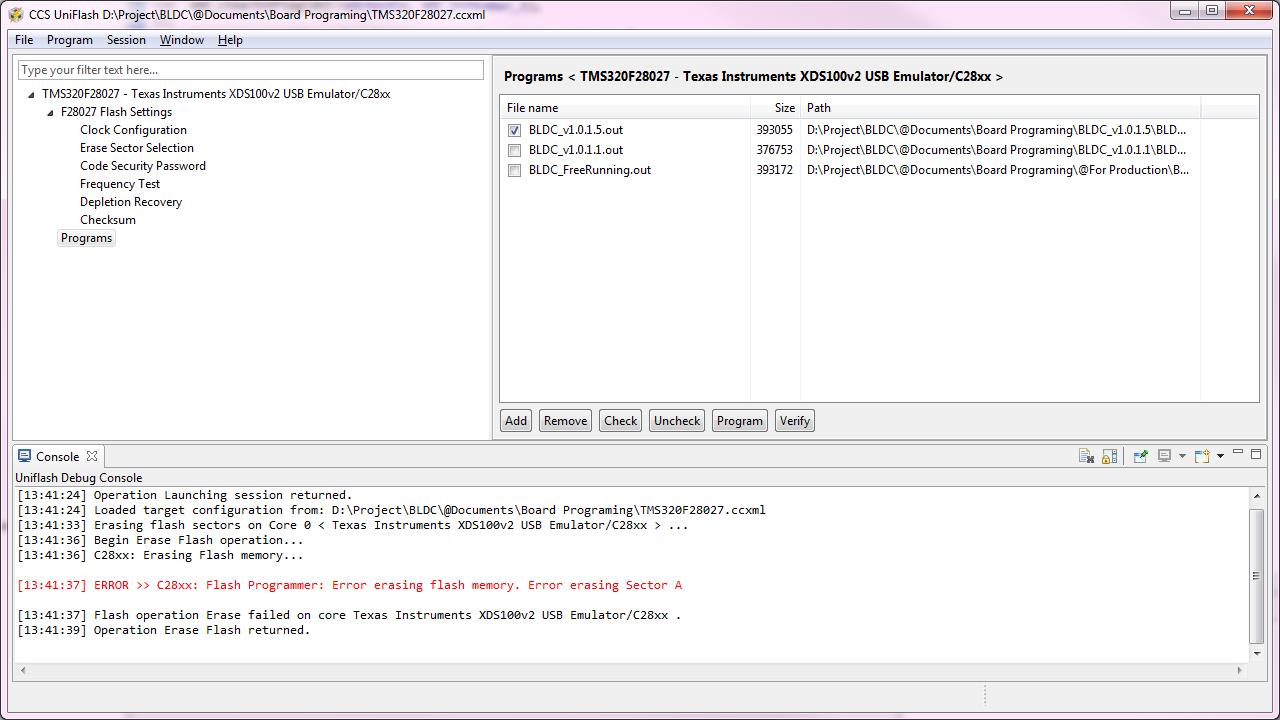Image resolution: width=1280 pixels, height=720 pixels.
Task: Click the Verify button
Action: 794,421
